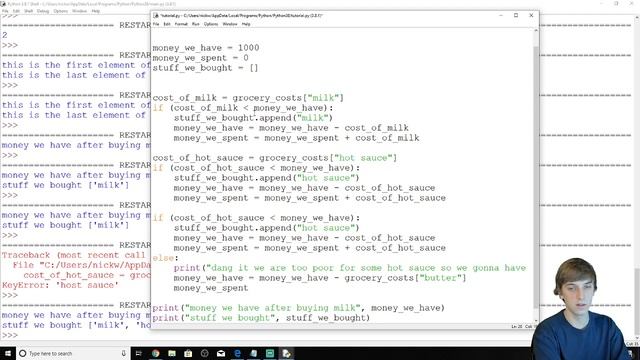Click the cost_of_hot_sauce = grocery_costs line
The height and width of the screenshot is (360, 640).
tap(275, 158)
